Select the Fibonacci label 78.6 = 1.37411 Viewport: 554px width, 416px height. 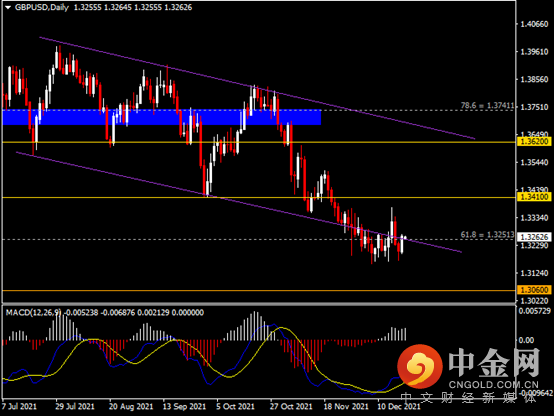(487, 105)
